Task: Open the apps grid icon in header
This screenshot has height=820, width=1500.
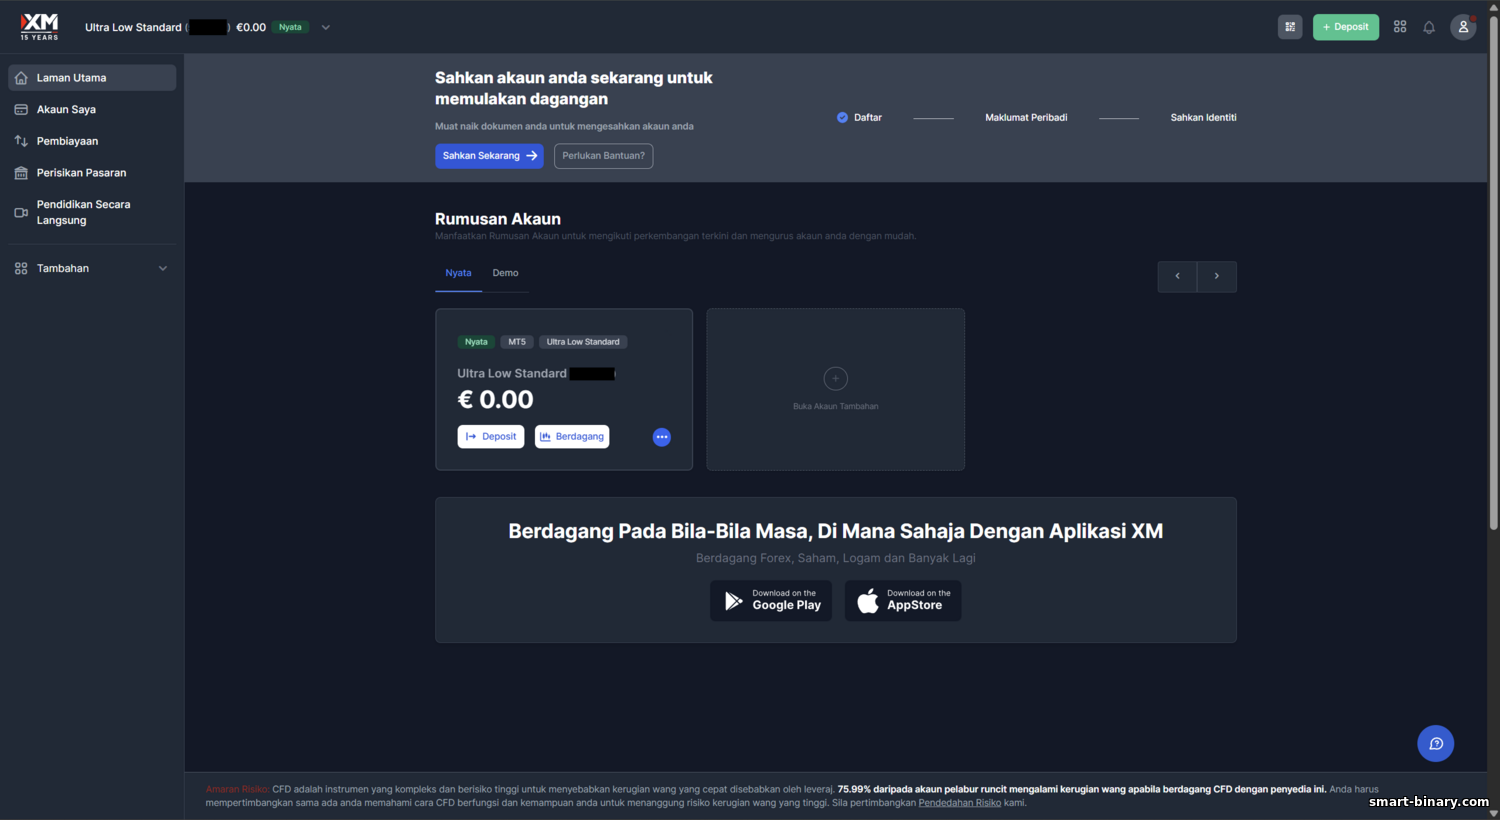Action: (x=1400, y=27)
